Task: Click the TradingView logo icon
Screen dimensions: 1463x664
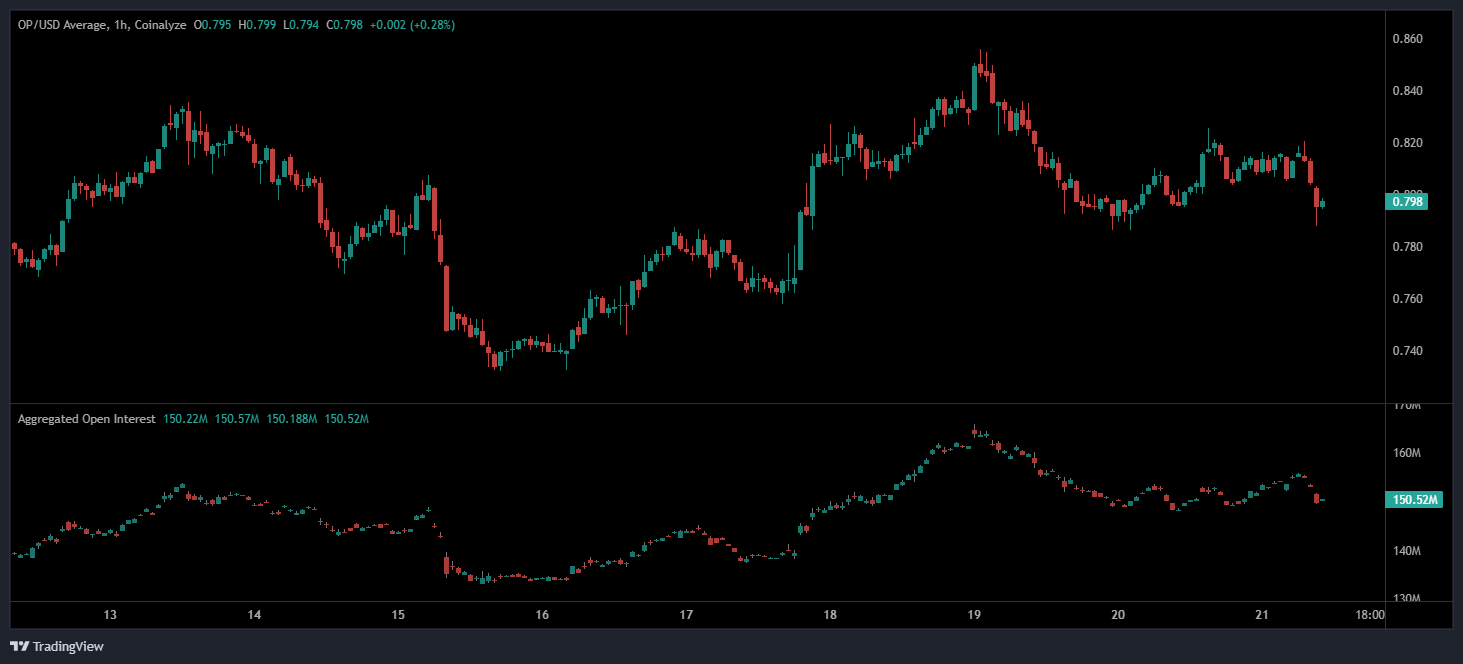Action: [x=19, y=646]
